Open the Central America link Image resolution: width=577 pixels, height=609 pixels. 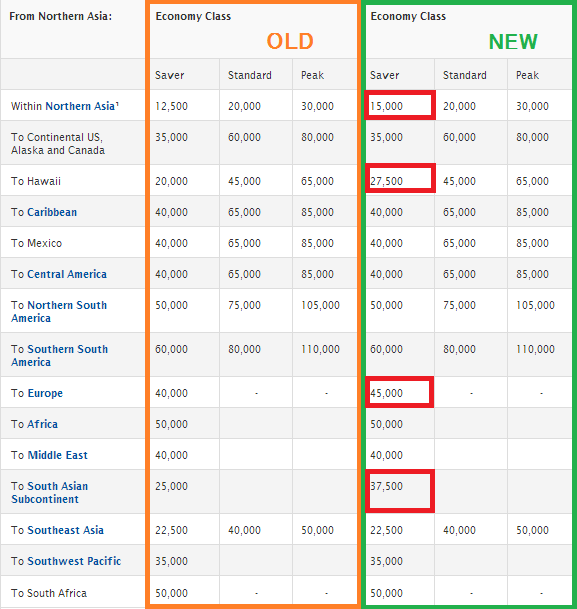(67, 274)
